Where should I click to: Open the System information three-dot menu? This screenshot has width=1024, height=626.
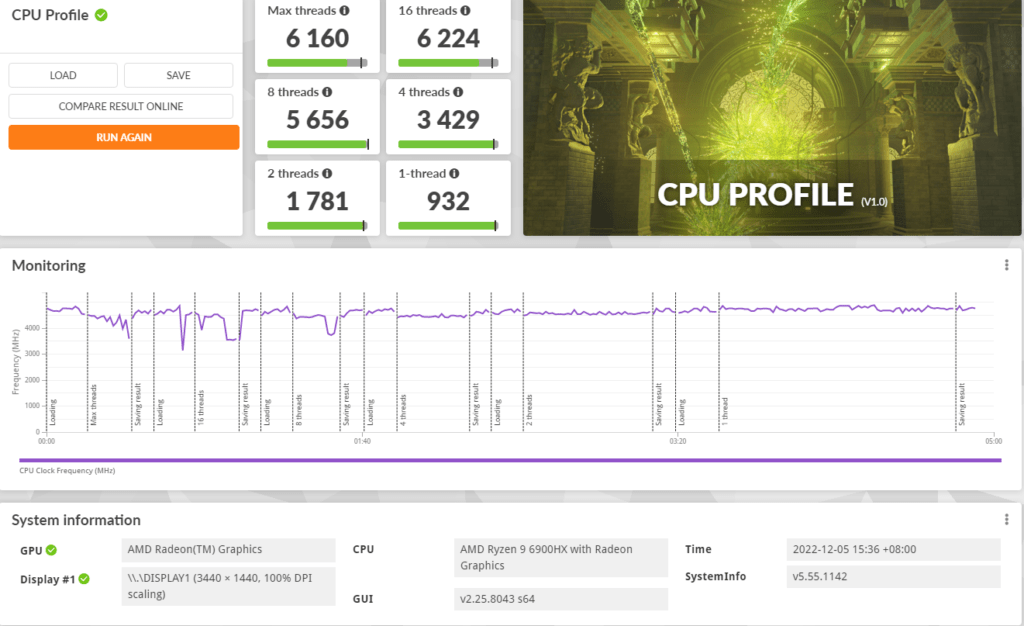(x=1006, y=520)
